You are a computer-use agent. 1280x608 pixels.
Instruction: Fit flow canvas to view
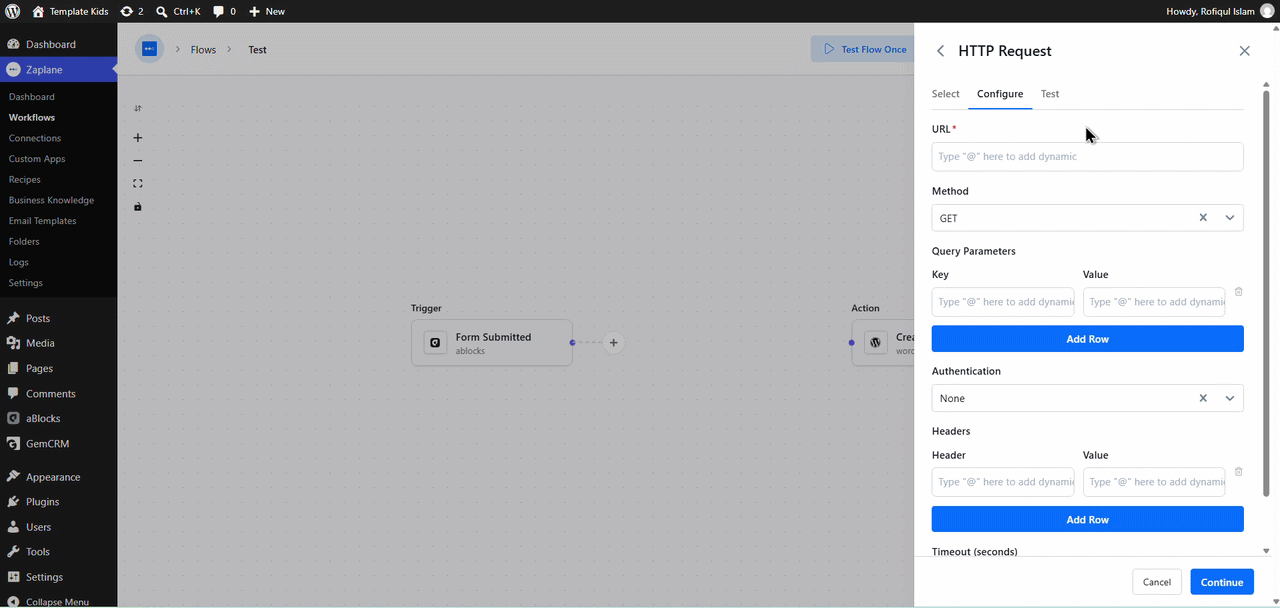click(138, 184)
